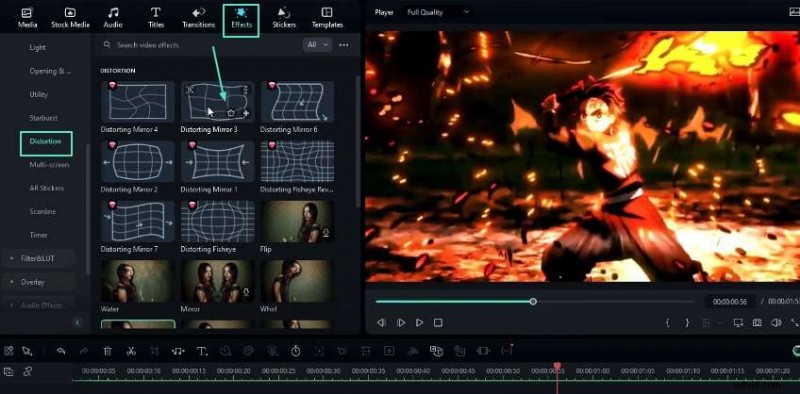Delete selected clip with trash icon

click(108, 351)
